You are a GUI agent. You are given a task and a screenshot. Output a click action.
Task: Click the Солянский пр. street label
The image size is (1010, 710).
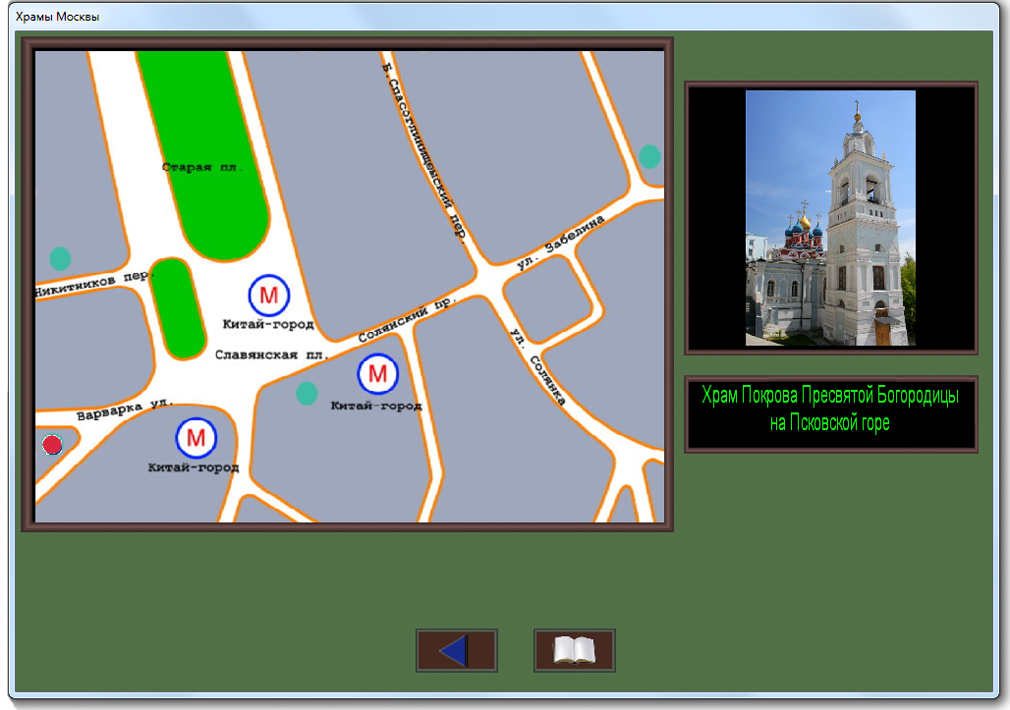pyautogui.click(x=406, y=319)
